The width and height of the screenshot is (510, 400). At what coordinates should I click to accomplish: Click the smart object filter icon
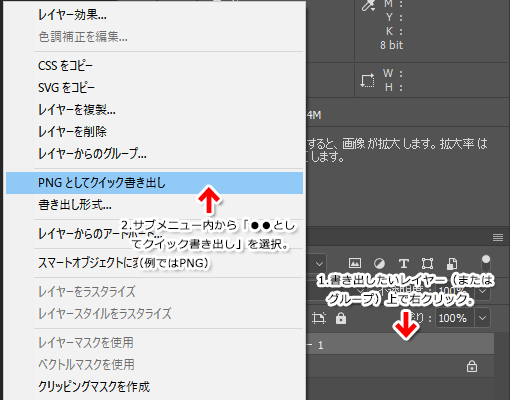(x=452, y=263)
